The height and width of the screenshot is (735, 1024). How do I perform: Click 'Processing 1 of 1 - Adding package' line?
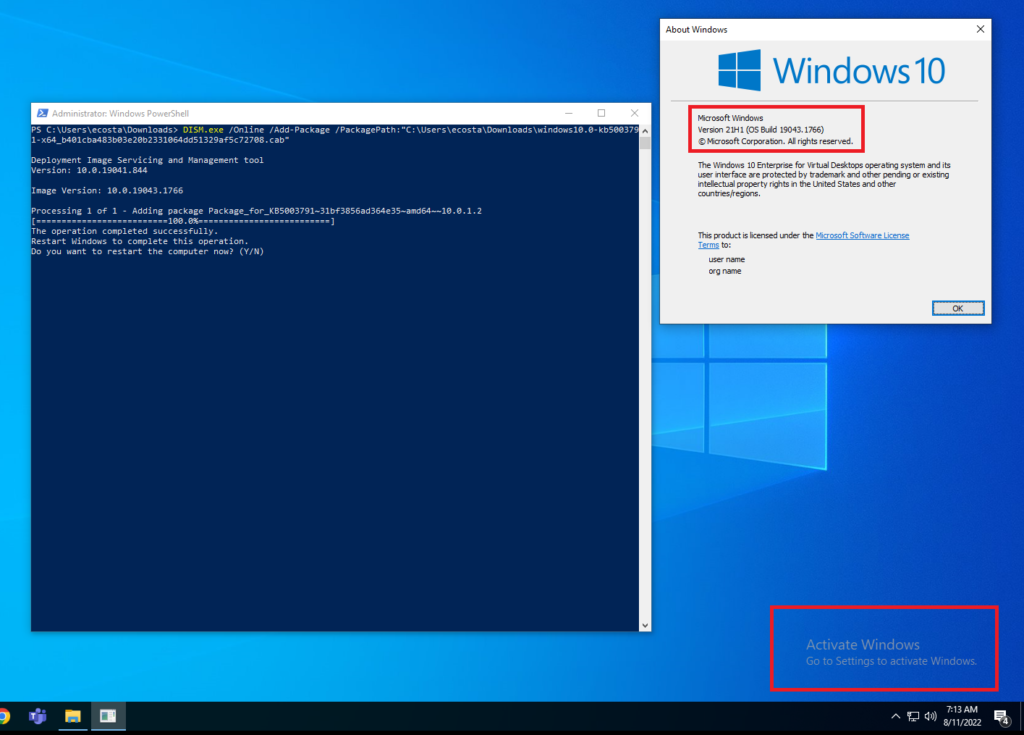257,211
